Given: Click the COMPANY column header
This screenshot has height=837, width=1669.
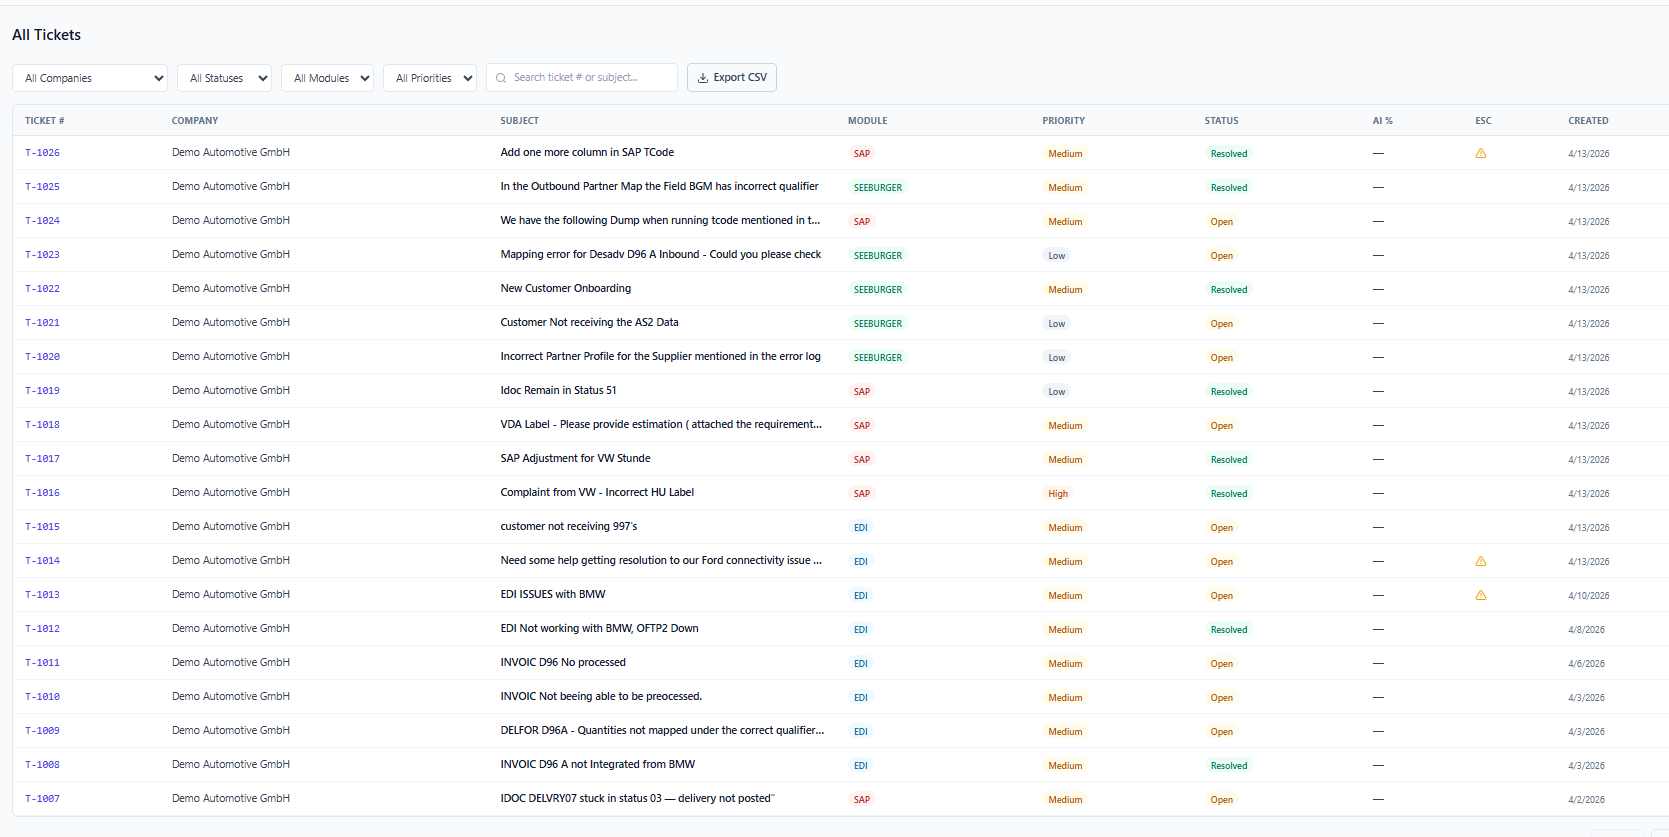Looking at the screenshot, I should click(x=195, y=121).
